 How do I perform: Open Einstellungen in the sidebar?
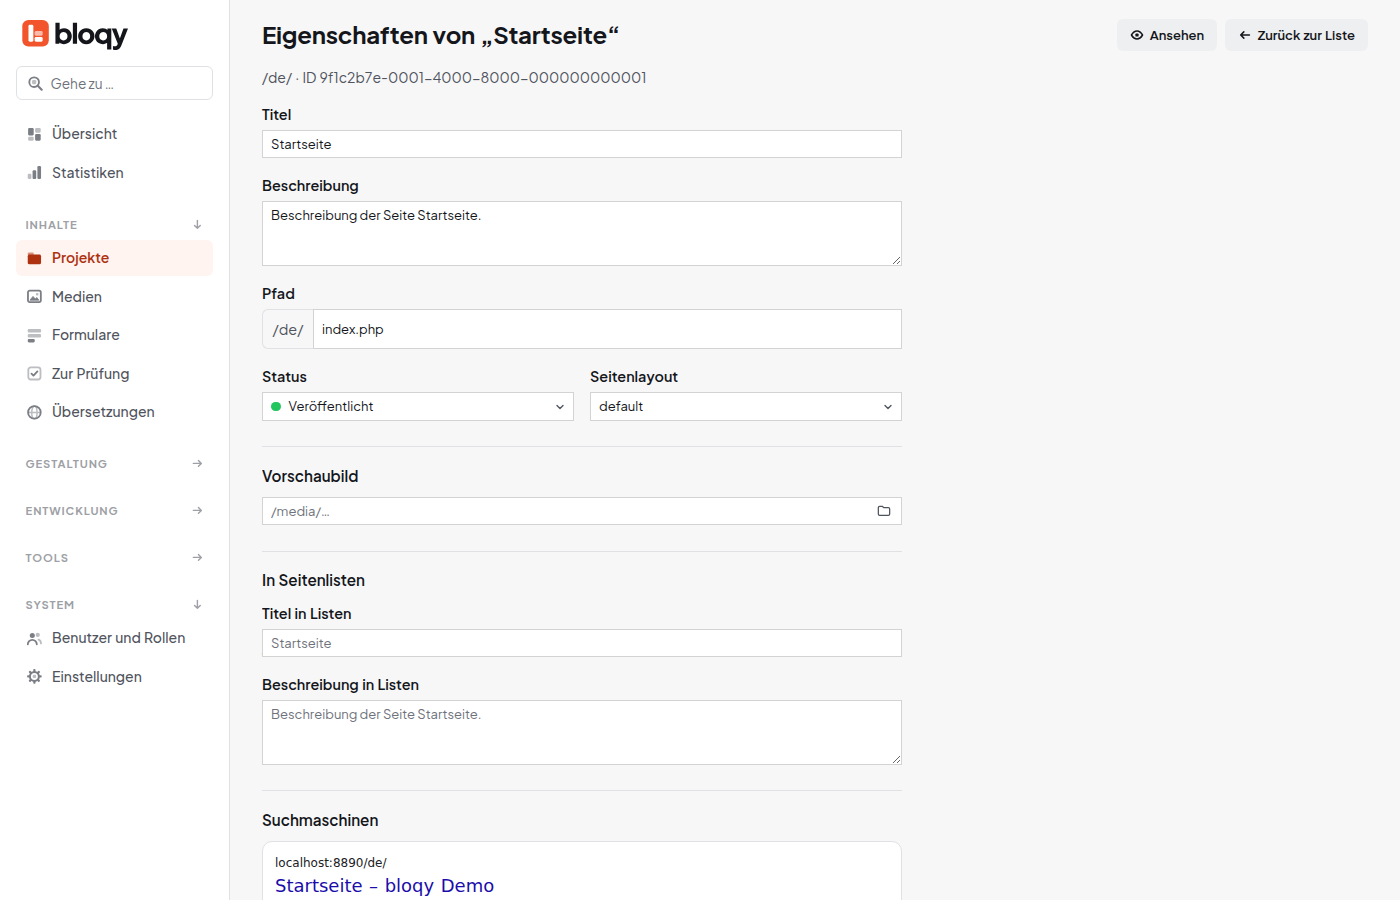(114, 677)
